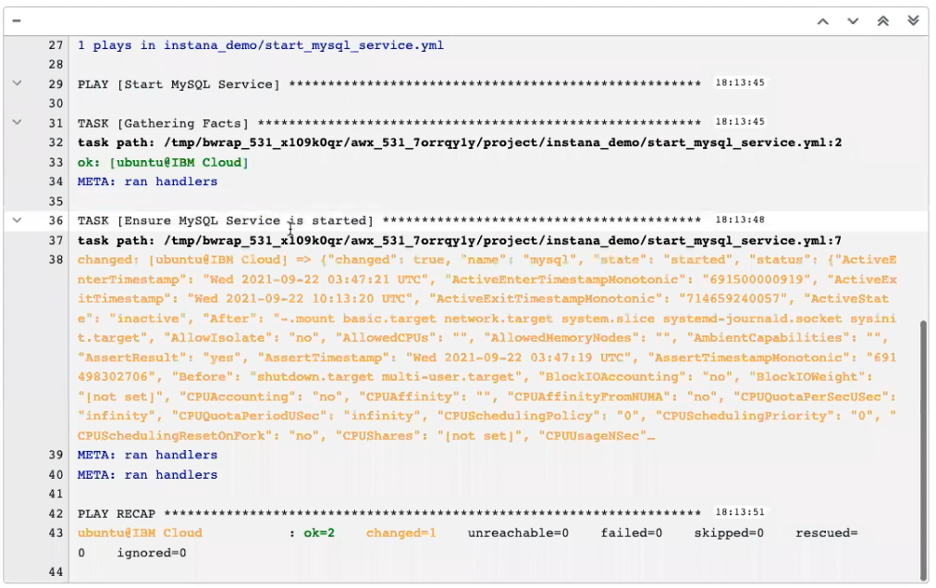
Task: Click 'META: ran handlers' on line 34
Action: 147,182
